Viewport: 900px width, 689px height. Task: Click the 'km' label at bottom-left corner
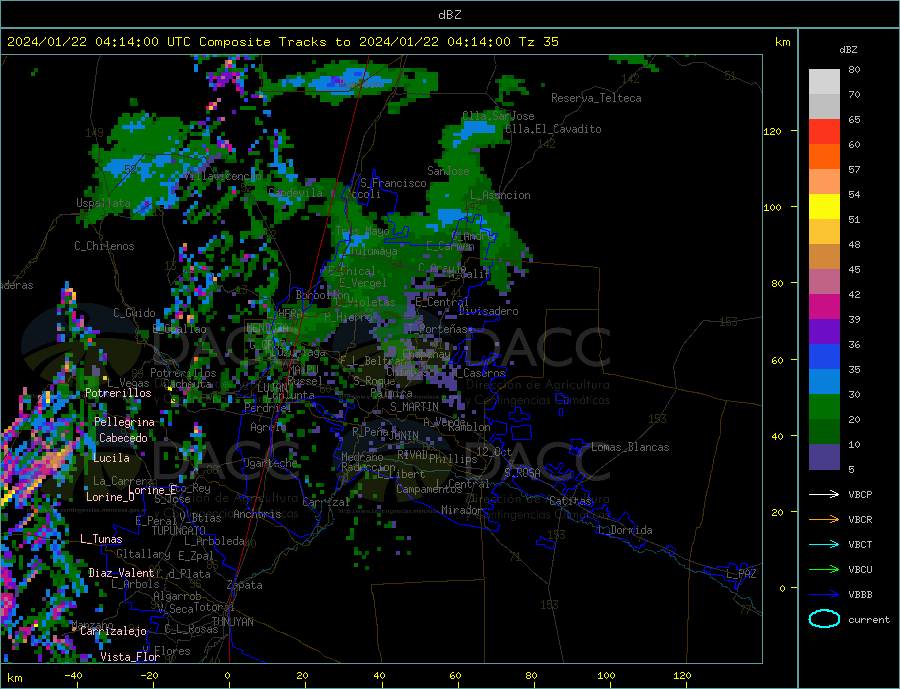[x=15, y=678]
